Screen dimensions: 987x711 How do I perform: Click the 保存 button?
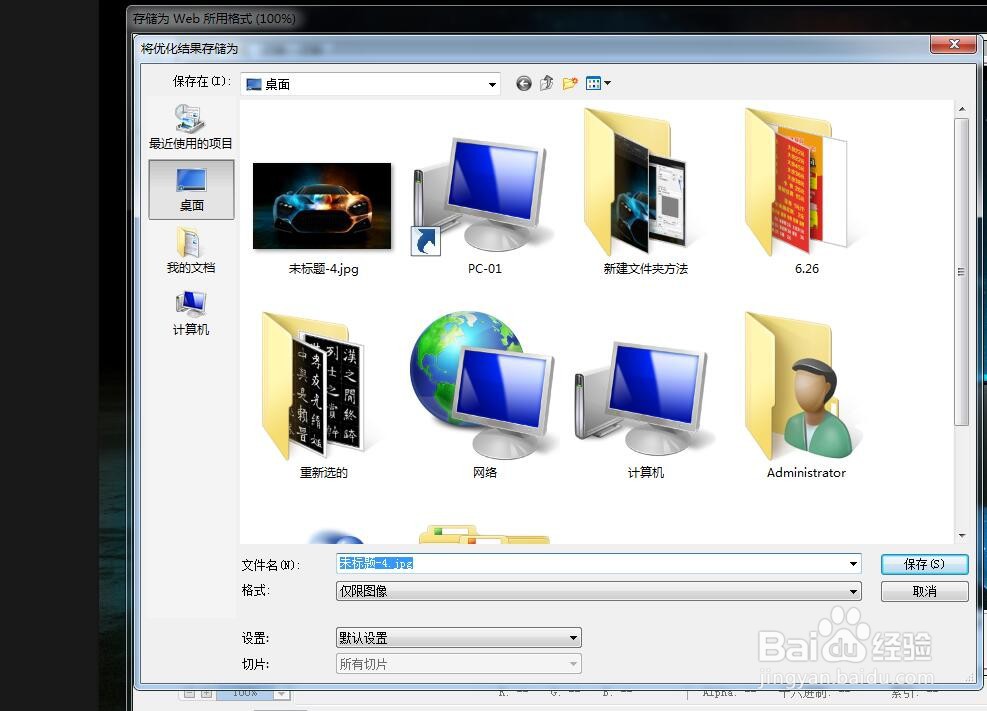pos(923,563)
